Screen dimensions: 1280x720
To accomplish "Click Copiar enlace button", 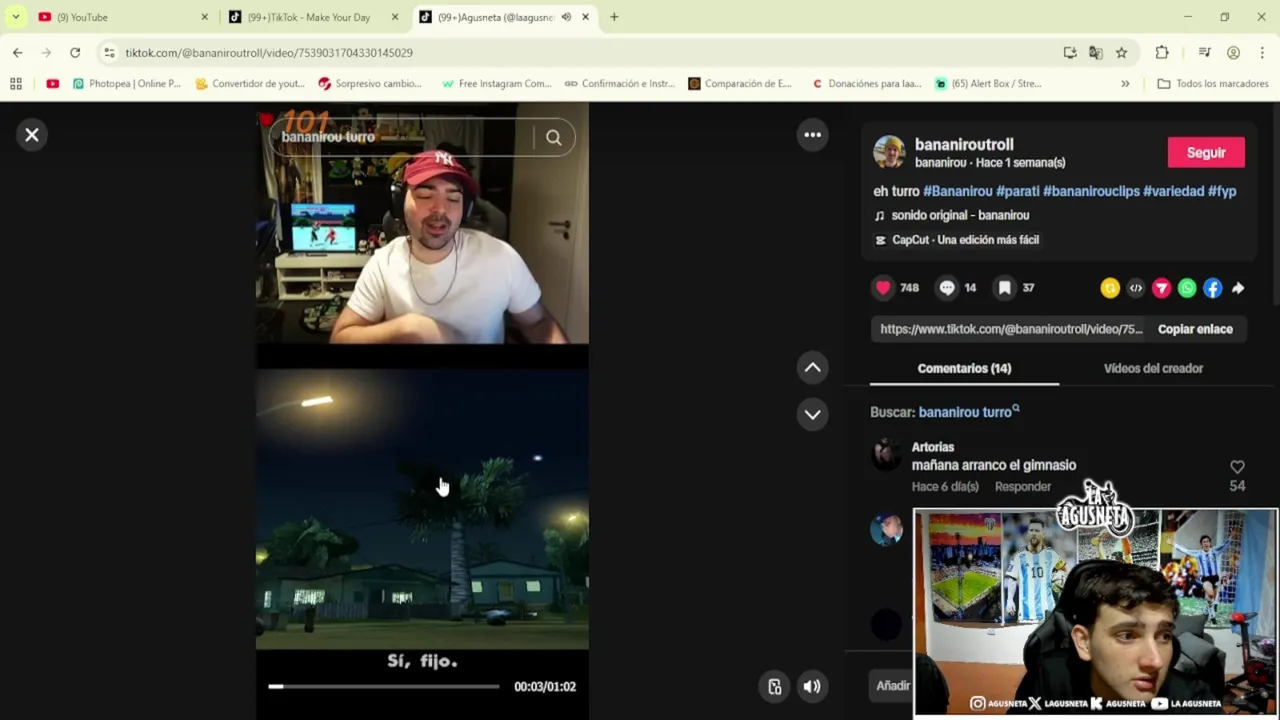I will (1195, 329).
